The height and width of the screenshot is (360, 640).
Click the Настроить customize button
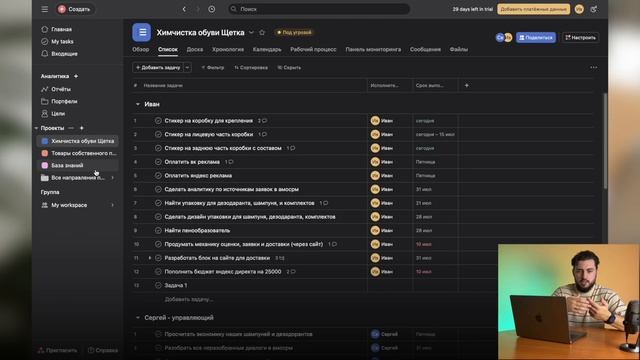click(580, 38)
